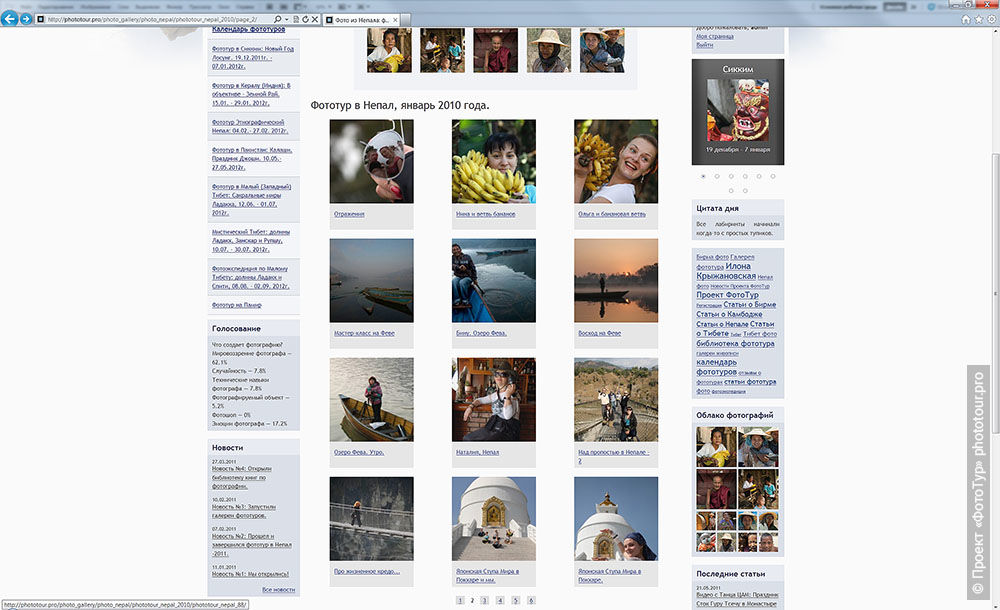Viewport: 1000px width, 610px height.
Task: Open the 'Проект ФотоТур' tag link
Action: (727, 295)
